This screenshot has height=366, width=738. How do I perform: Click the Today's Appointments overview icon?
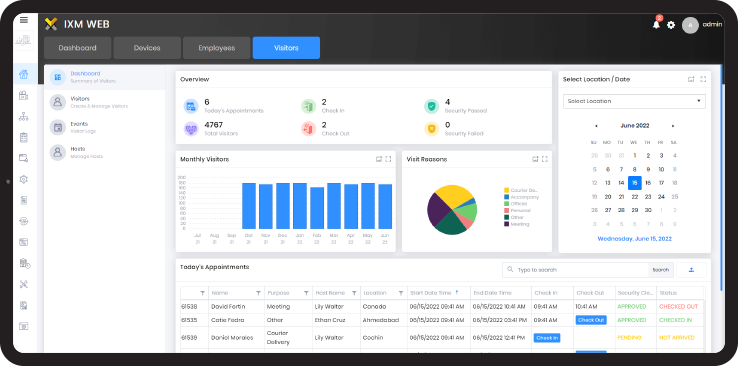[191, 106]
